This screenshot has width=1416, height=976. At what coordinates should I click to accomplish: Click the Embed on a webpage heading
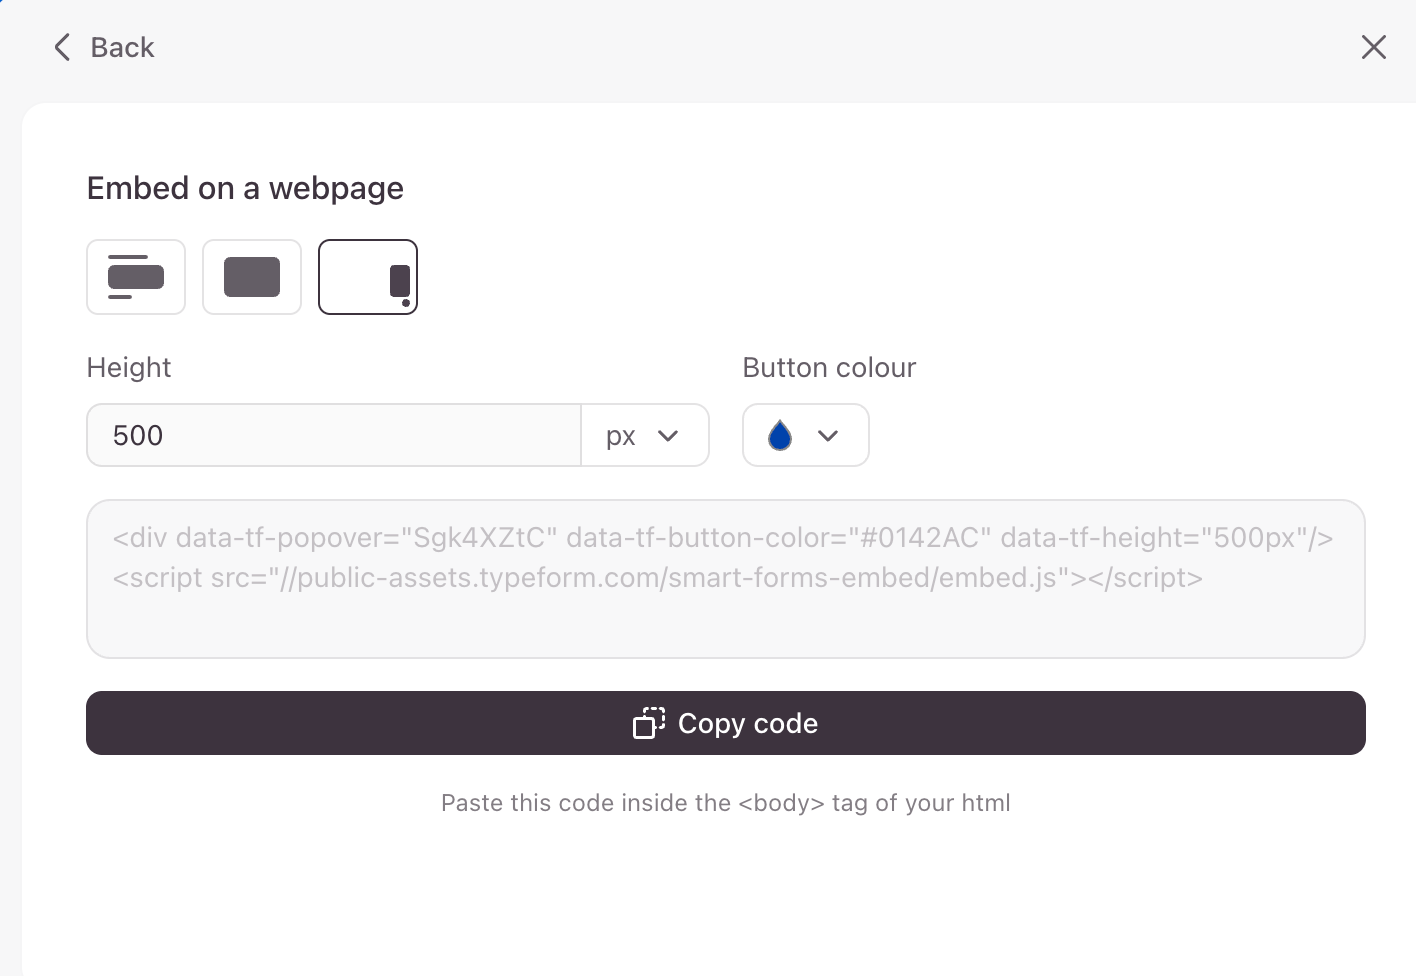(x=245, y=188)
